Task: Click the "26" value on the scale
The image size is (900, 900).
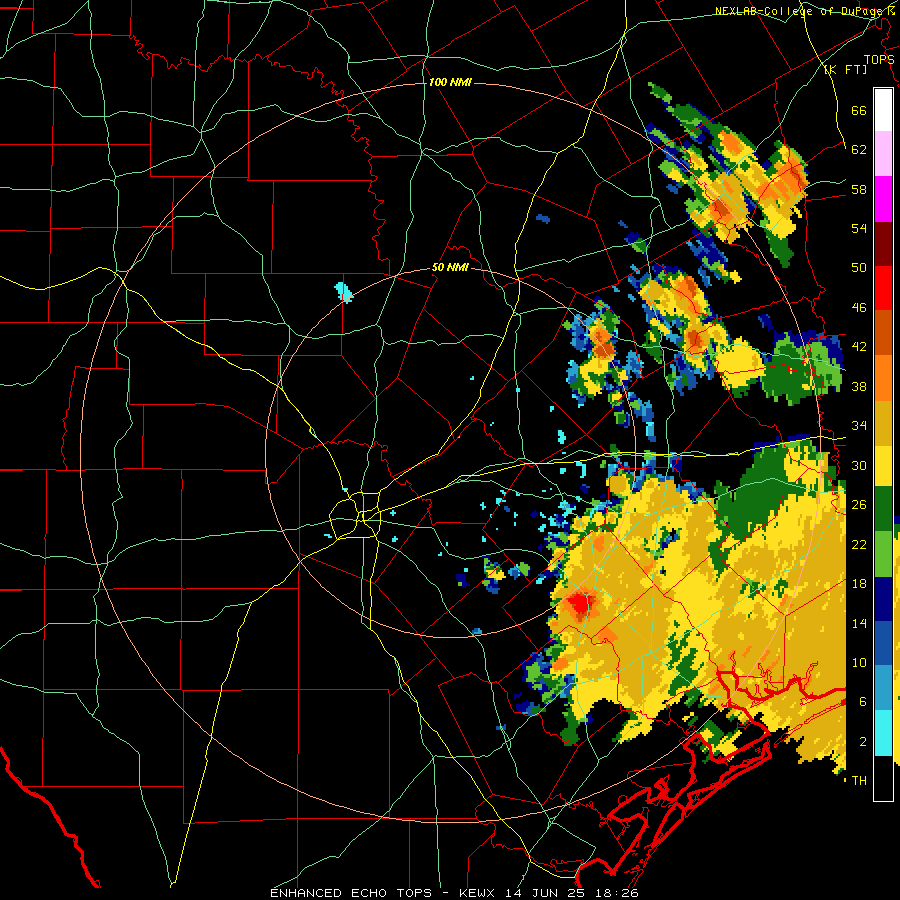Action: 859,505
